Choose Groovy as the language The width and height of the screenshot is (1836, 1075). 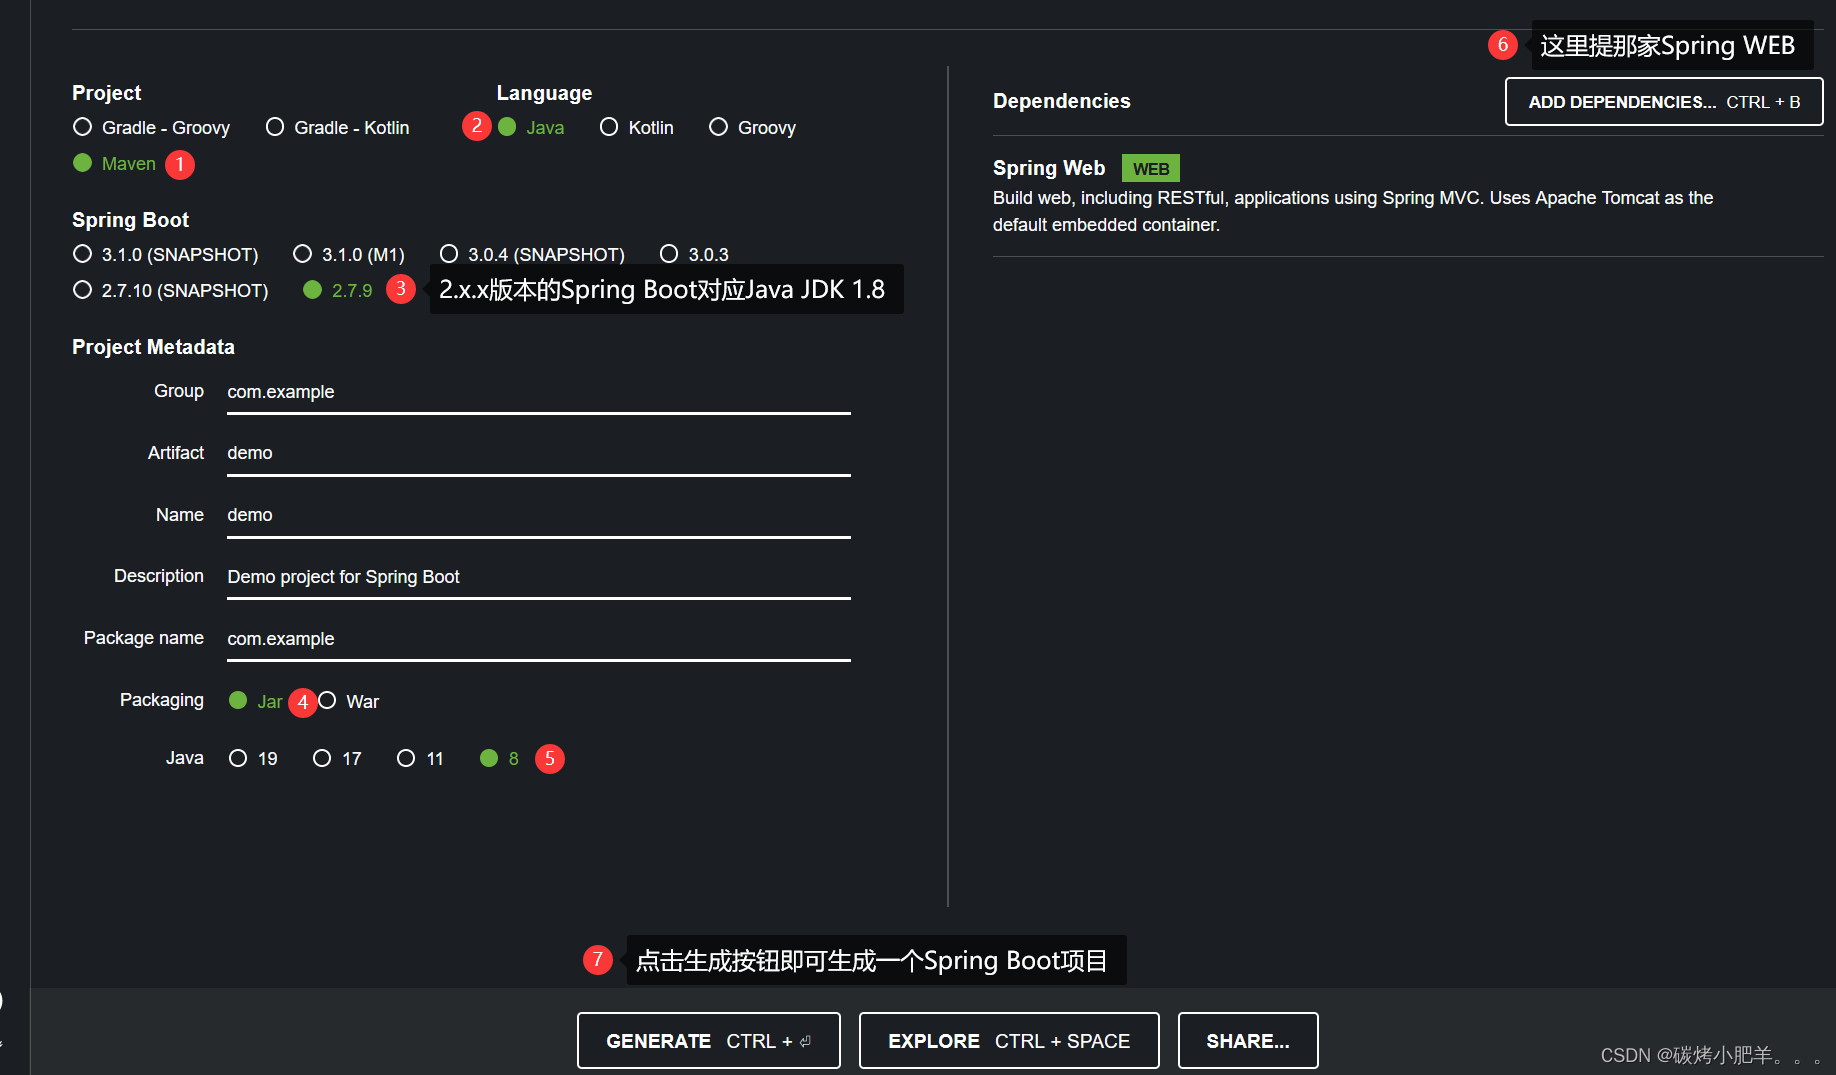753,128
